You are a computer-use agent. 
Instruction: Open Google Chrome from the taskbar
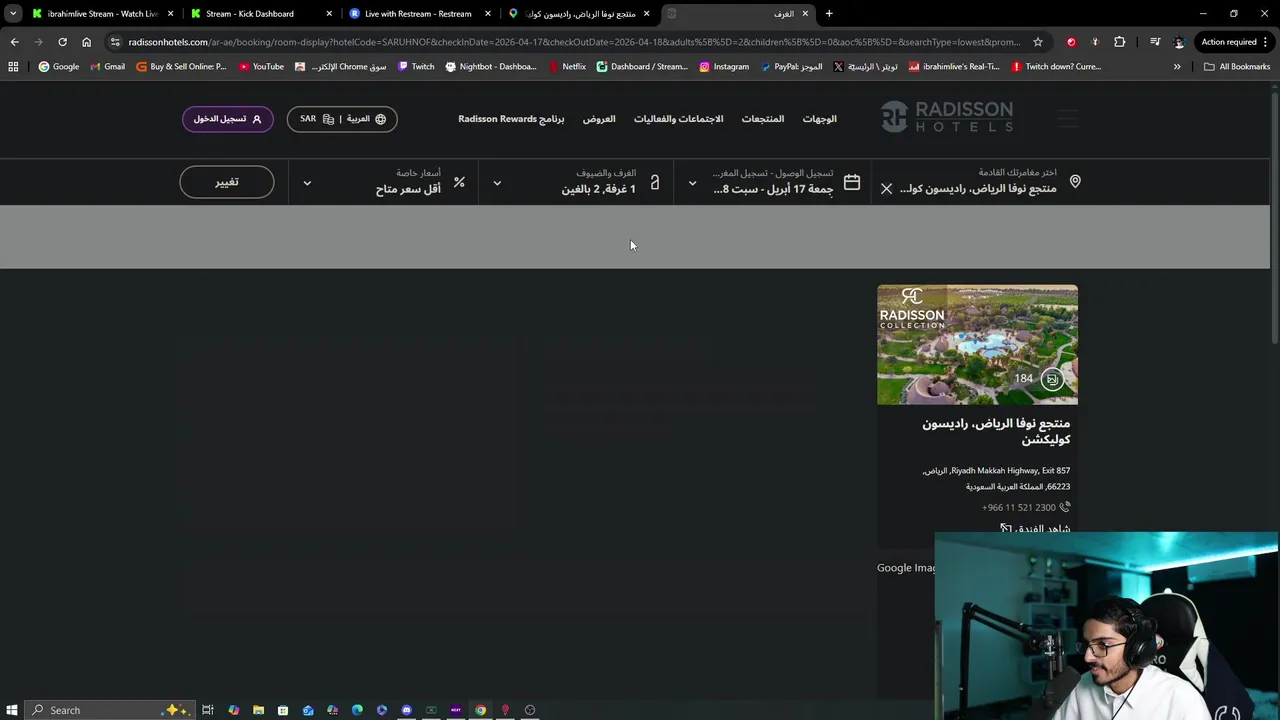coord(480,710)
